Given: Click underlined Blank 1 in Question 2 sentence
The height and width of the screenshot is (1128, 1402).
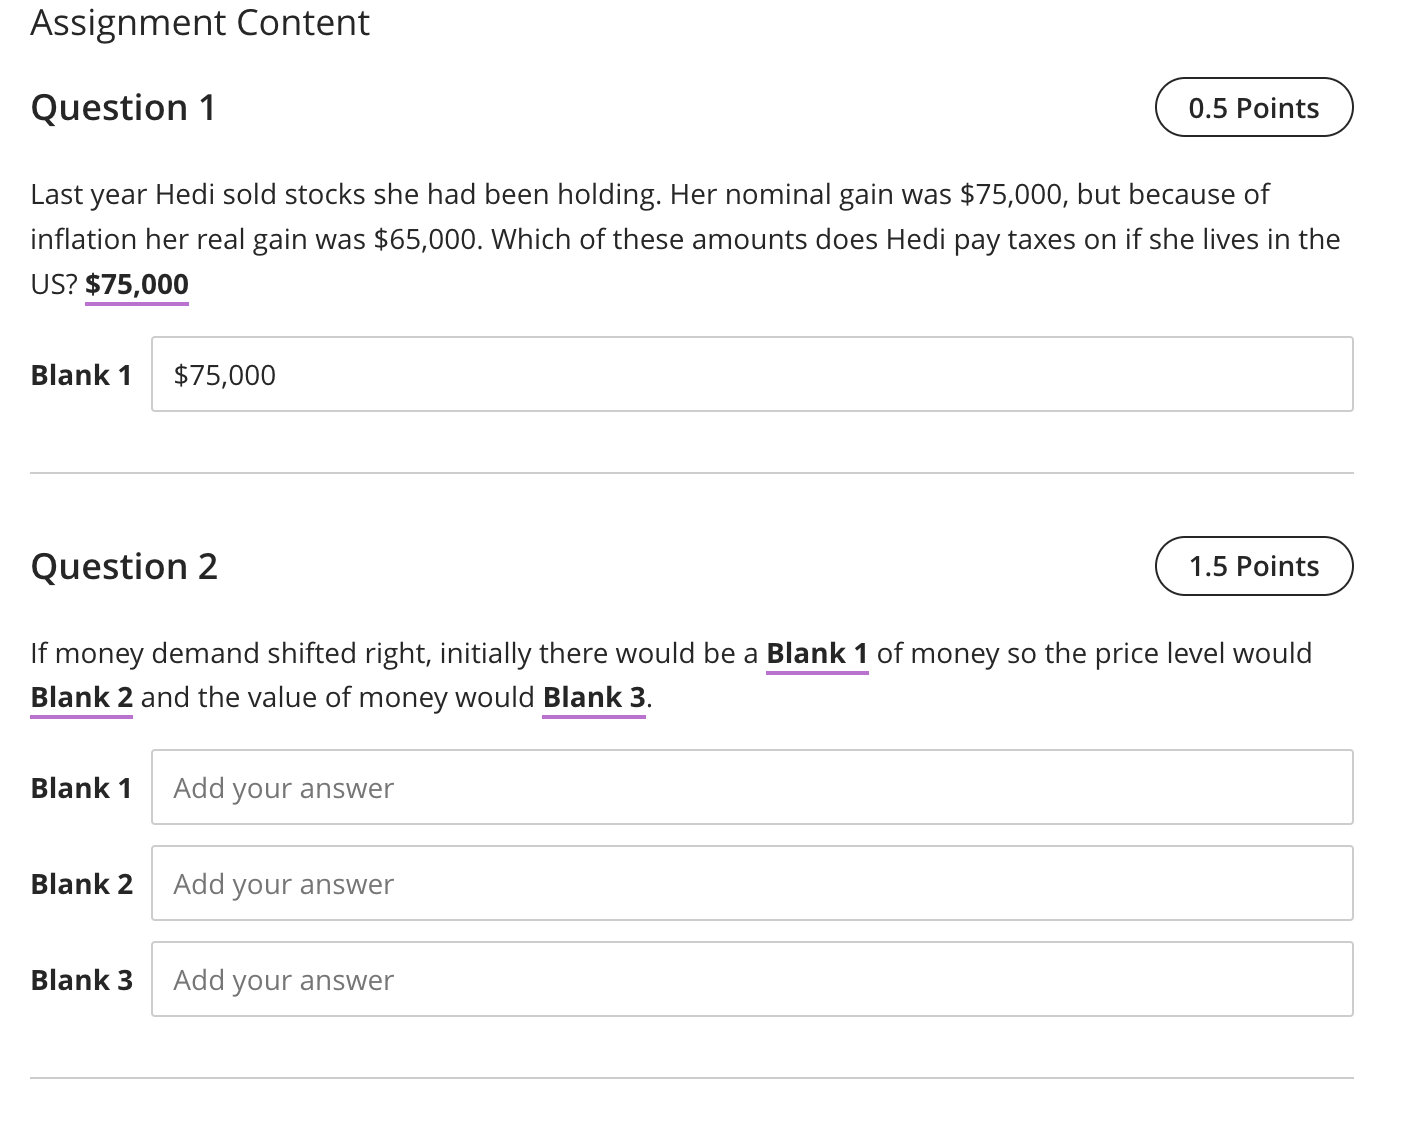Looking at the screenshot, I should (x=817, y=653).
